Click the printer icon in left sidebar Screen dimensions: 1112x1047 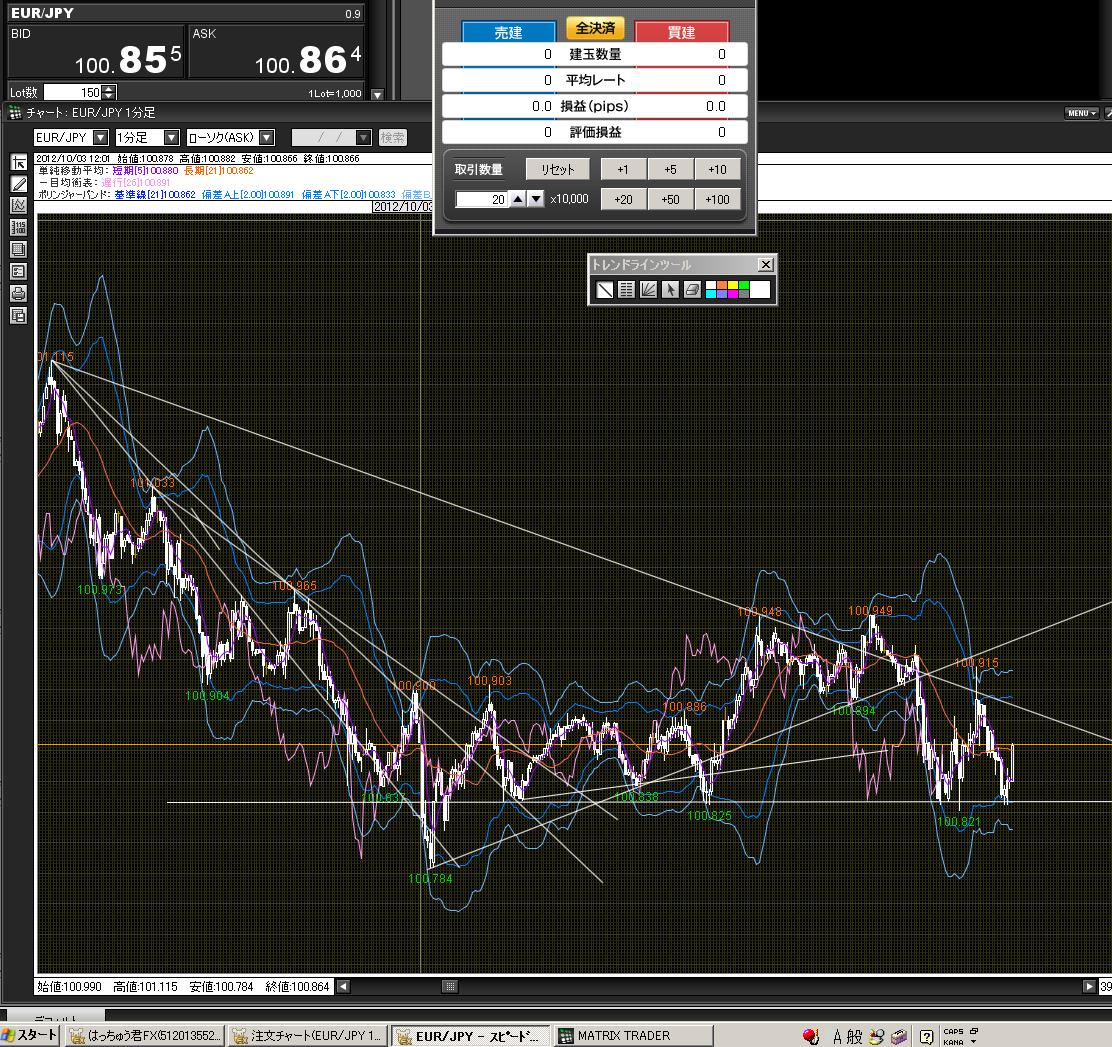[x=18, y=293]
